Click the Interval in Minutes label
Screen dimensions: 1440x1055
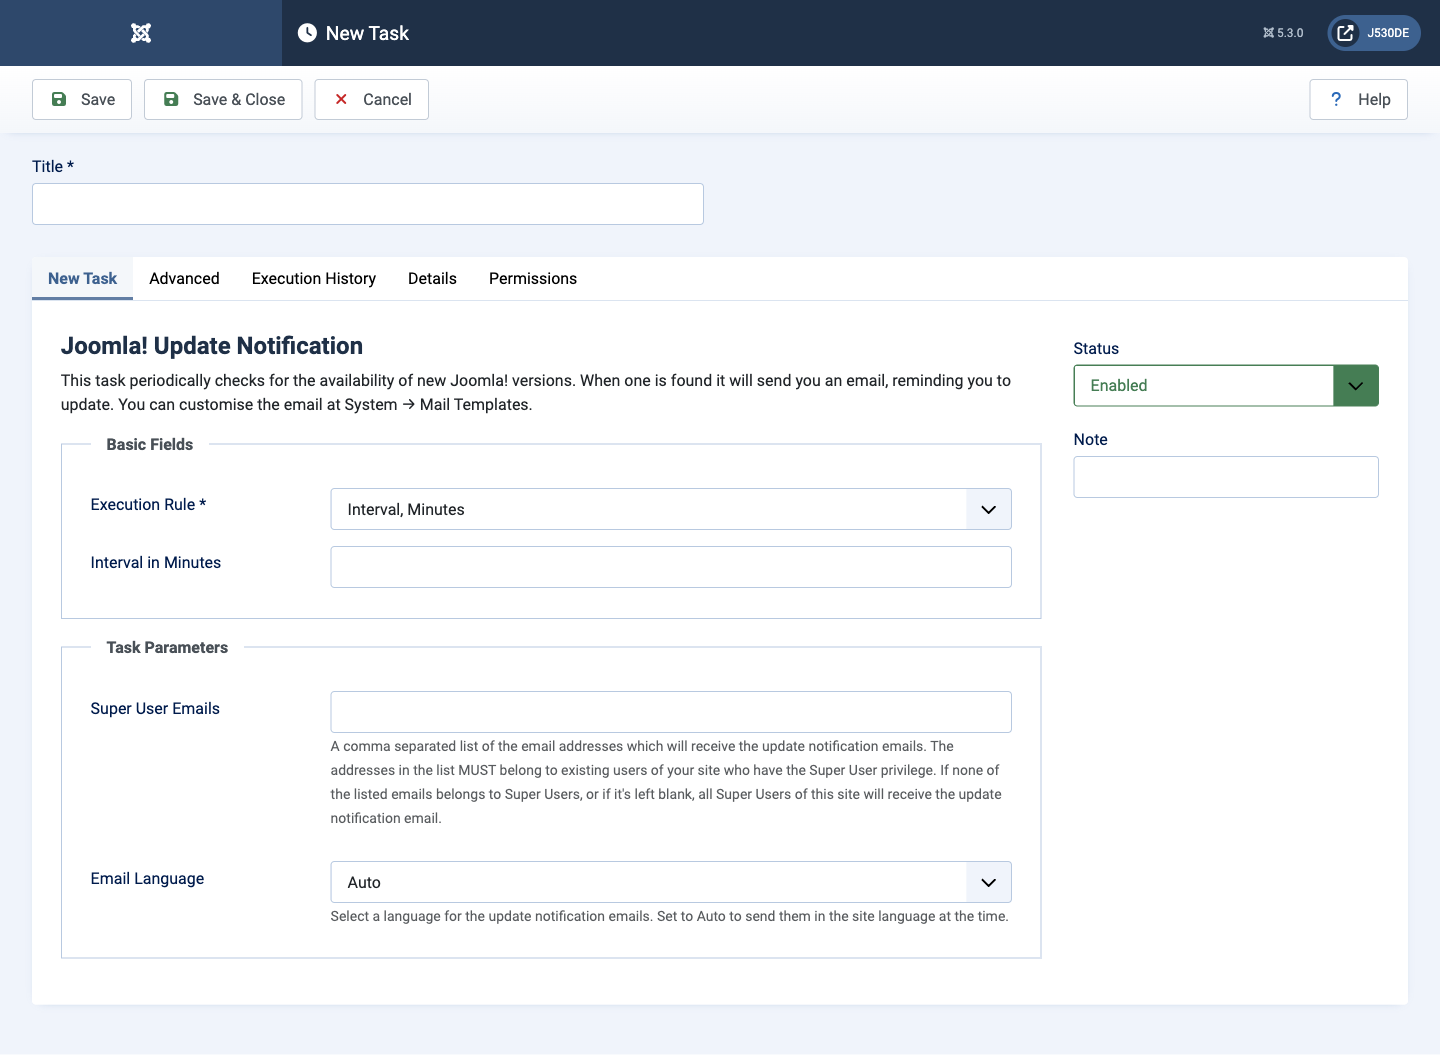tap(156, 563)
